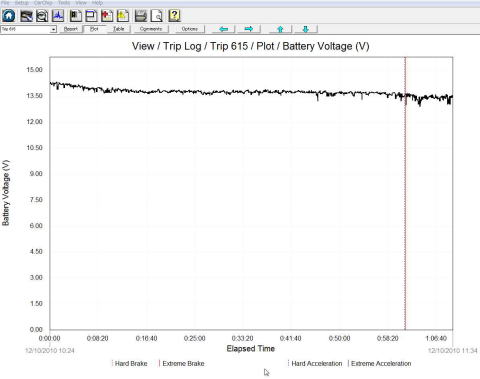Expand the Trip 615 dropdown arrow
480x379 pixels.
(53, 29)
